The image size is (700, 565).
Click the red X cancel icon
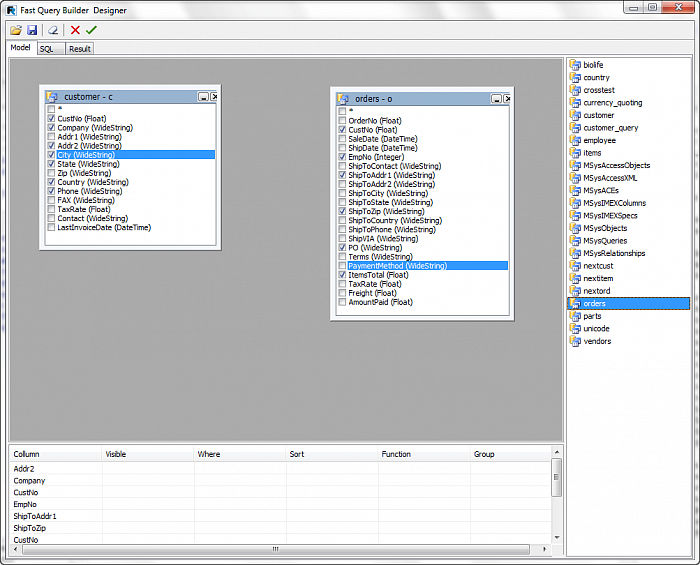click(75, 31)
